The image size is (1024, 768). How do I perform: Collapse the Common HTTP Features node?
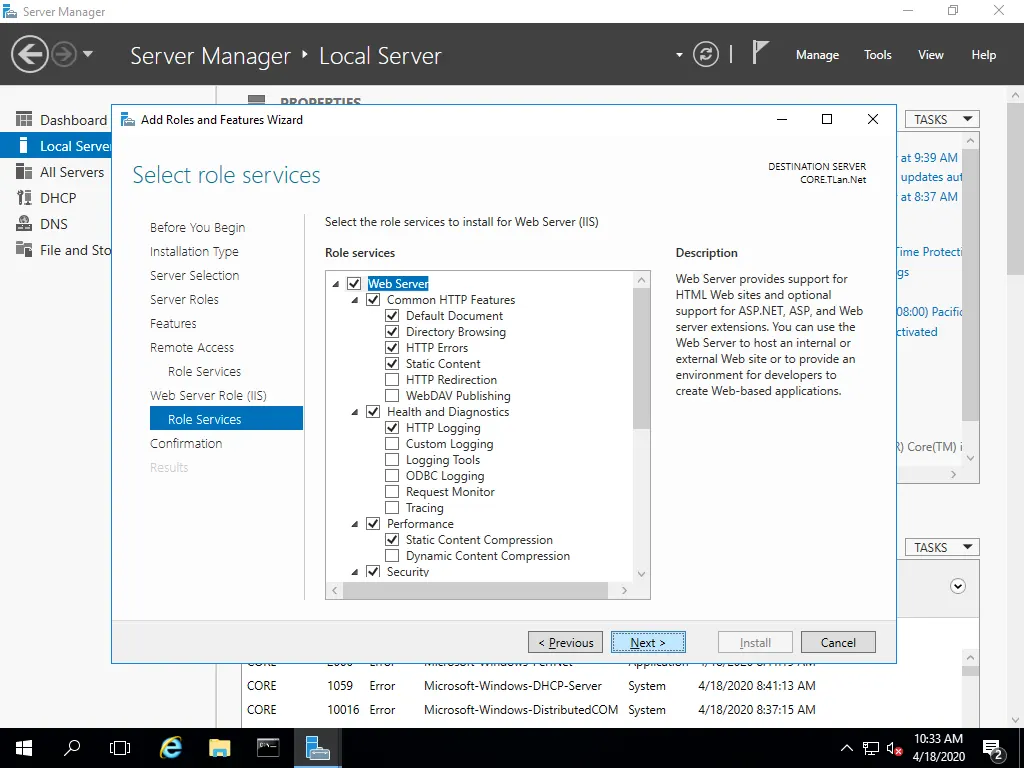pos(355,300)
